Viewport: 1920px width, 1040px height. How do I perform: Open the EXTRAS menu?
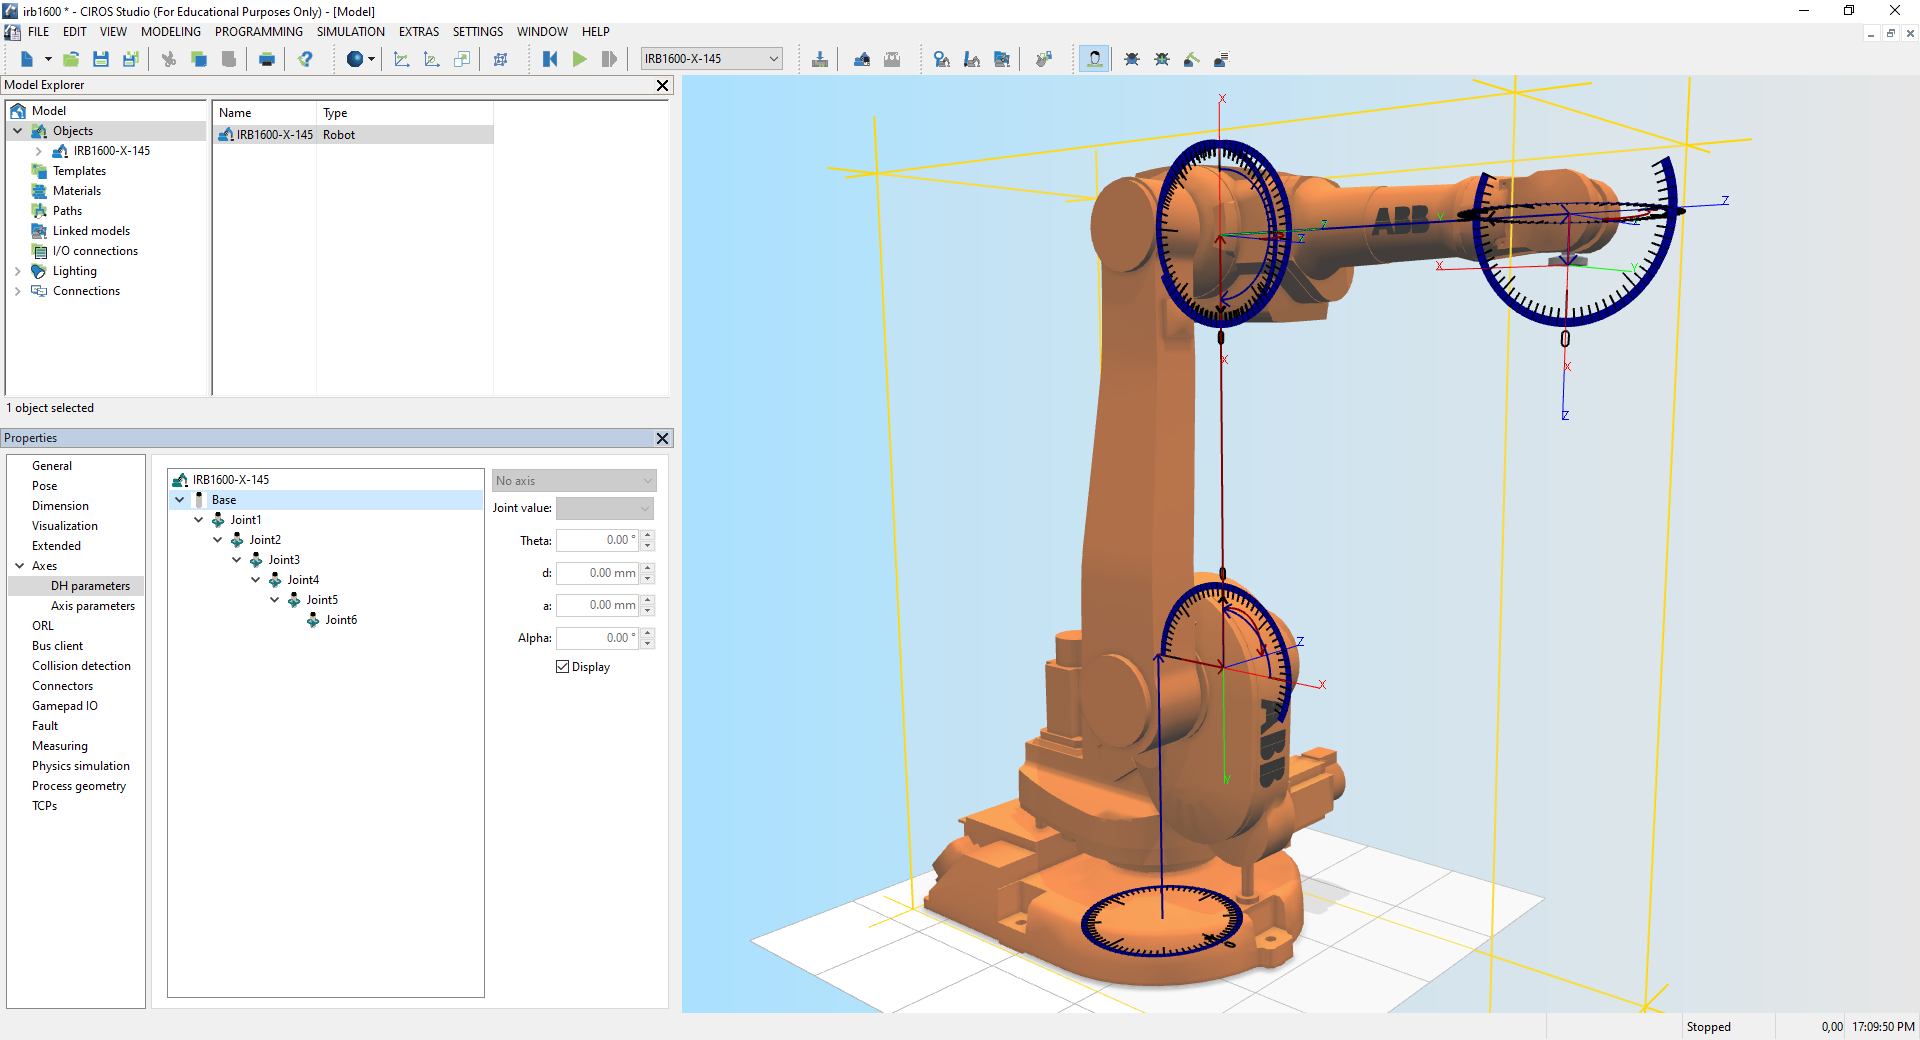(419, 32)
